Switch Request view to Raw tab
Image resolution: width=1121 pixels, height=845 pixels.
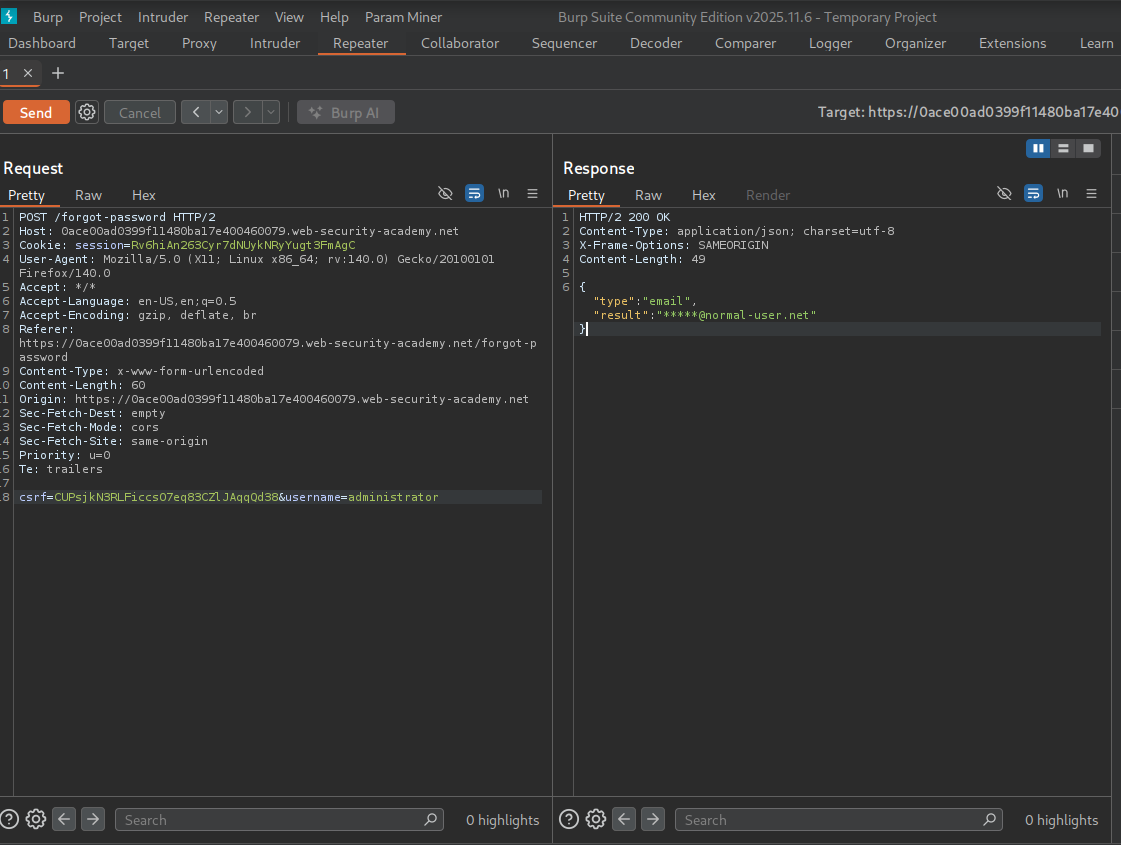point(88,195)
